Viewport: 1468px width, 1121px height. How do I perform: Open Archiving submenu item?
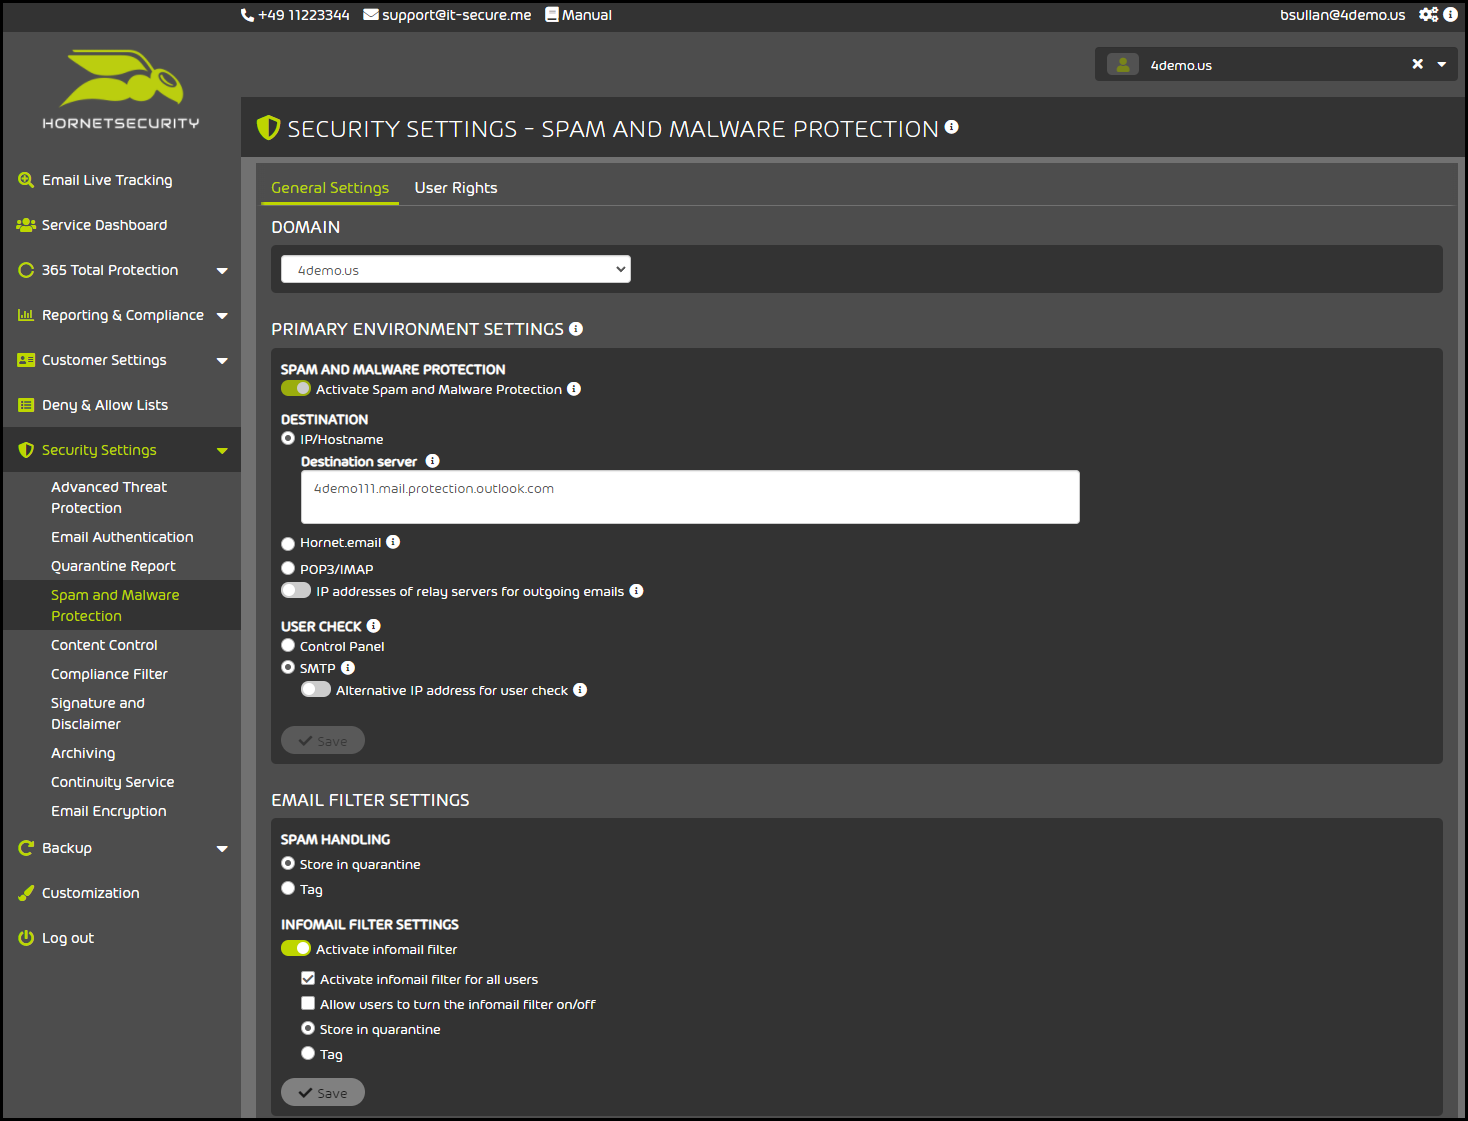[83, 753]
